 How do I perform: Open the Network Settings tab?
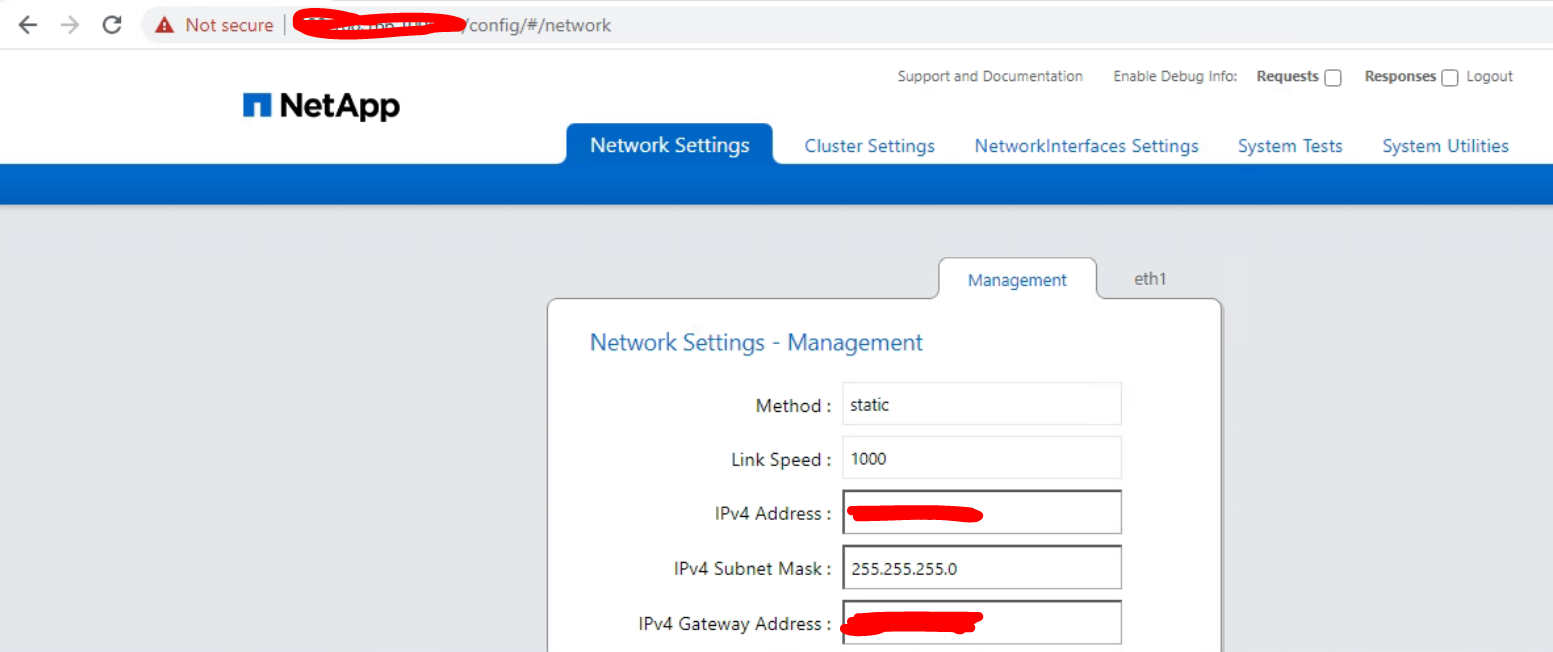[x=669, y=145]
